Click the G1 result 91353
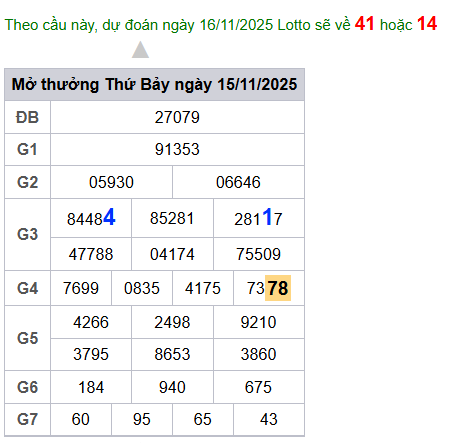Screen dimensions: 471x443 [x=177, y=149]
